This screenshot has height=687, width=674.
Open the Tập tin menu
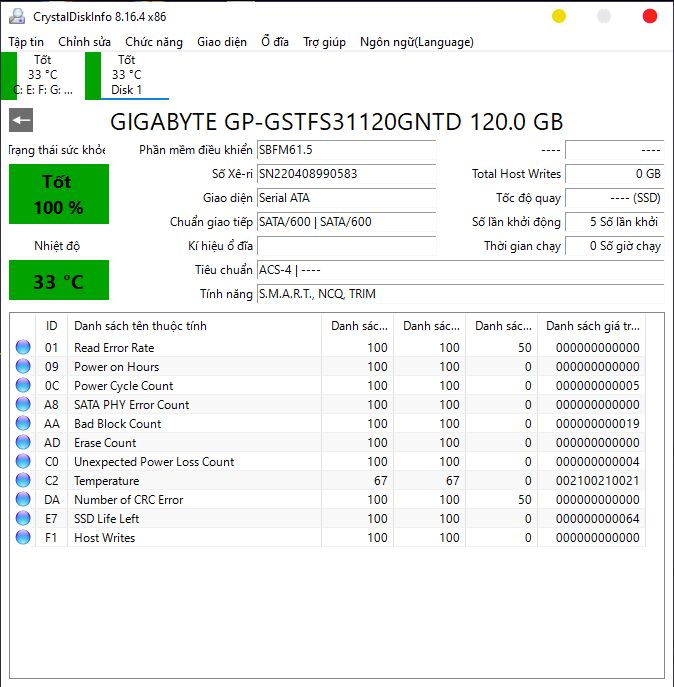pos(26,42)
